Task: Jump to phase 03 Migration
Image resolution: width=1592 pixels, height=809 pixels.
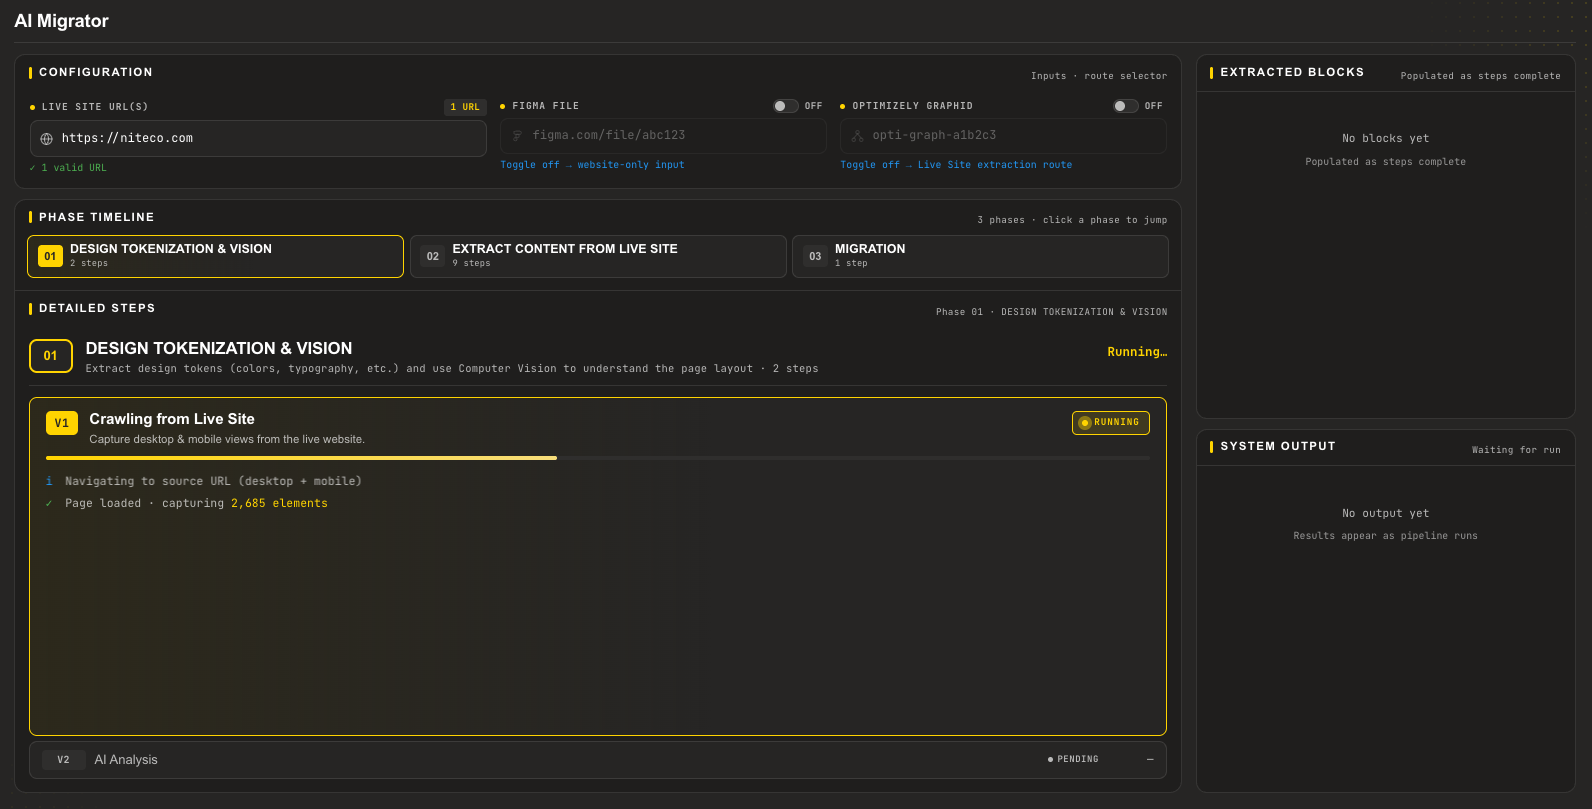Action: pyautogui.click(x=980, y=256)
